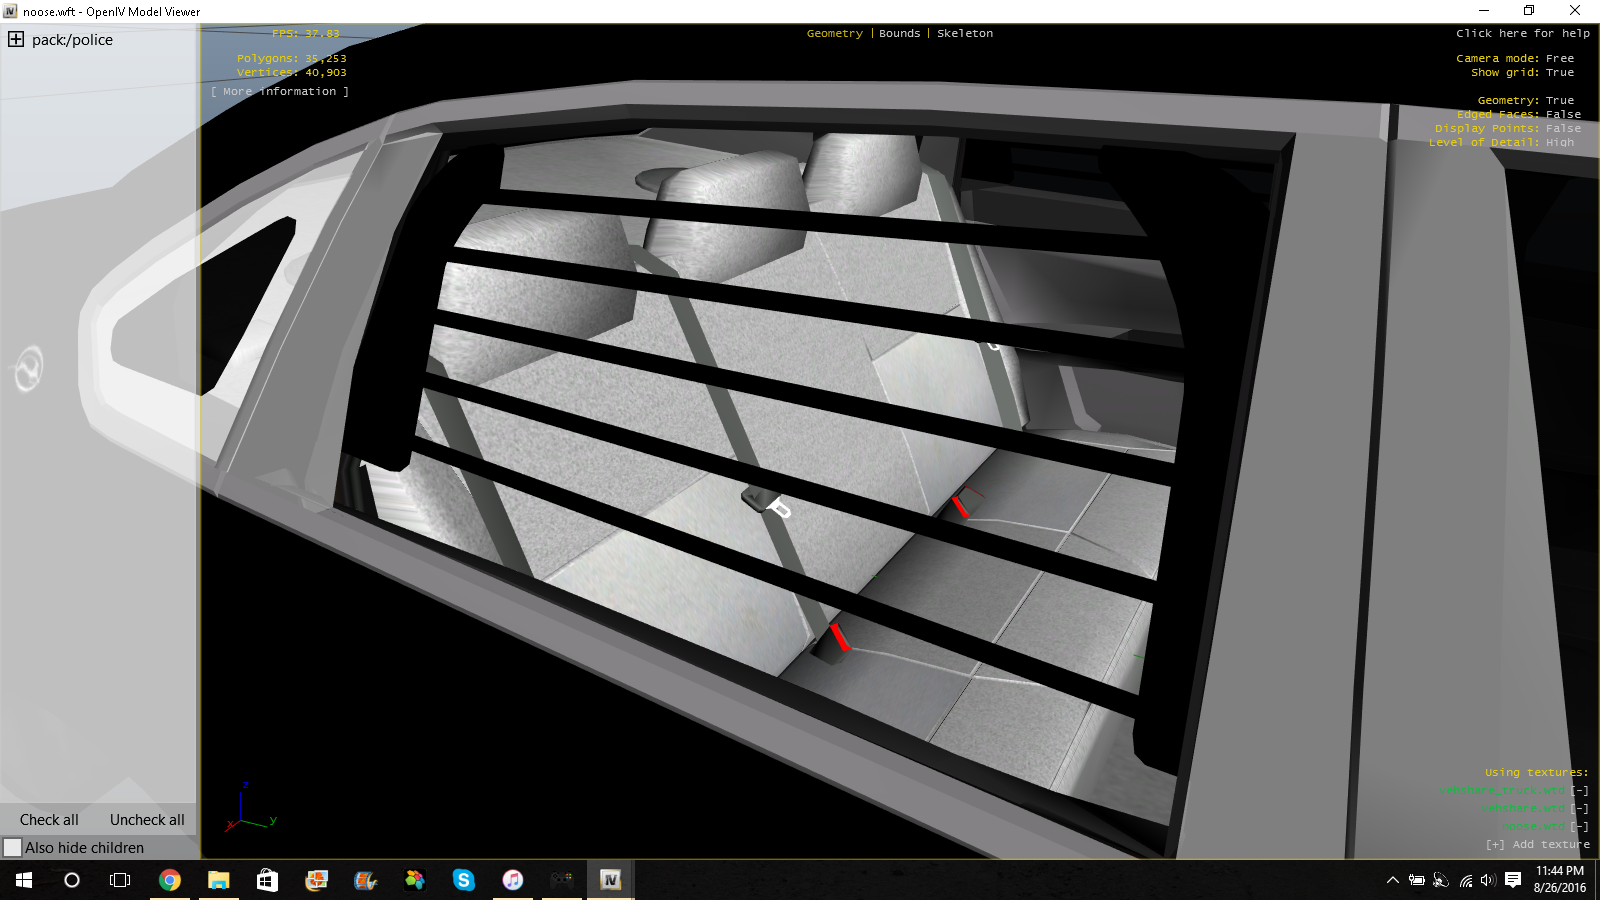Open the Click here for help link
1600x900 pixels.
(1522, 34)
